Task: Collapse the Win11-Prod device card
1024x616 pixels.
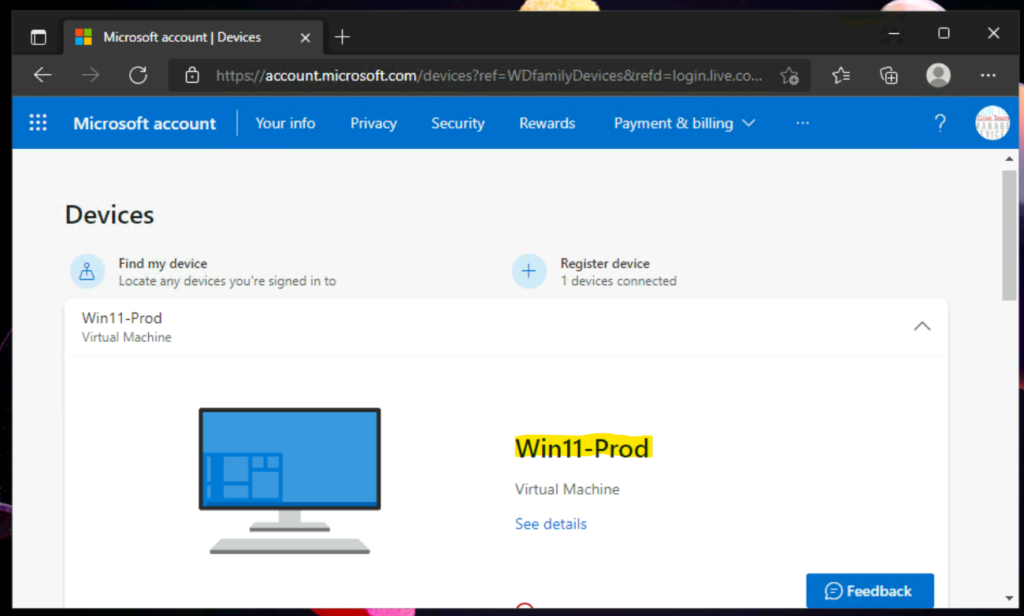Action: tap(922, 326)
